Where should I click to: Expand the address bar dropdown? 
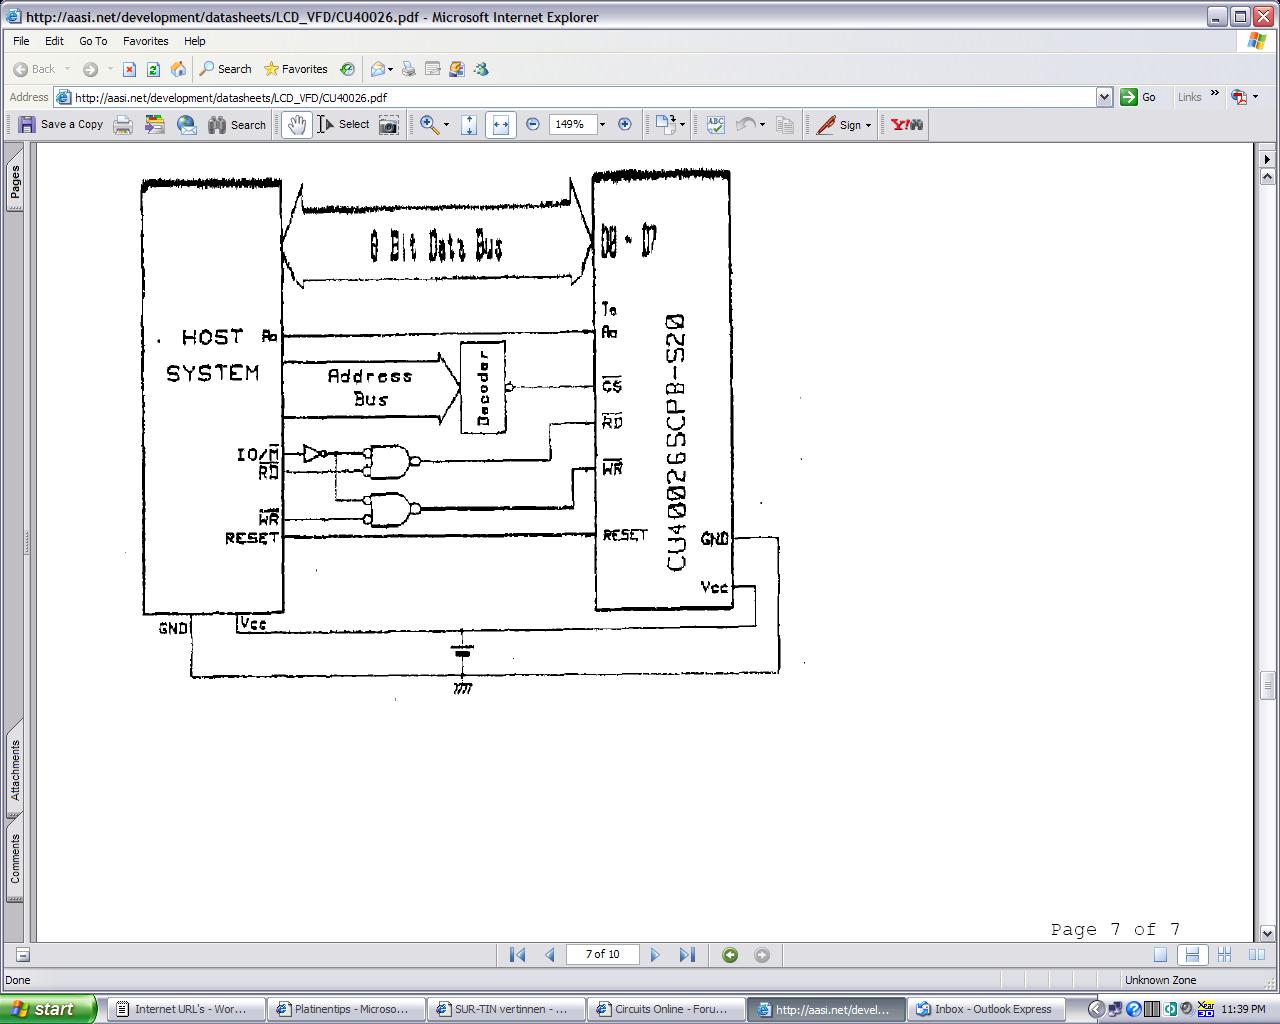[x=1104, y=97]
